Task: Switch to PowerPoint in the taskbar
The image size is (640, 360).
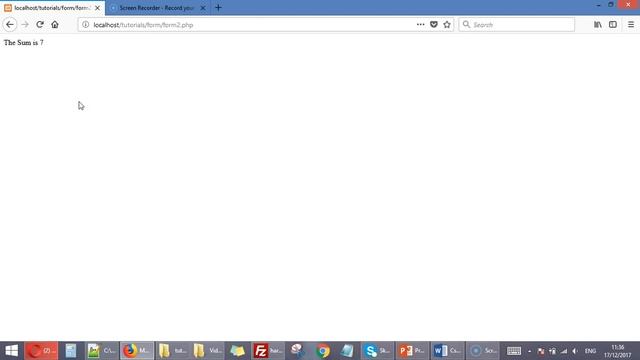Action: [412, 351]
